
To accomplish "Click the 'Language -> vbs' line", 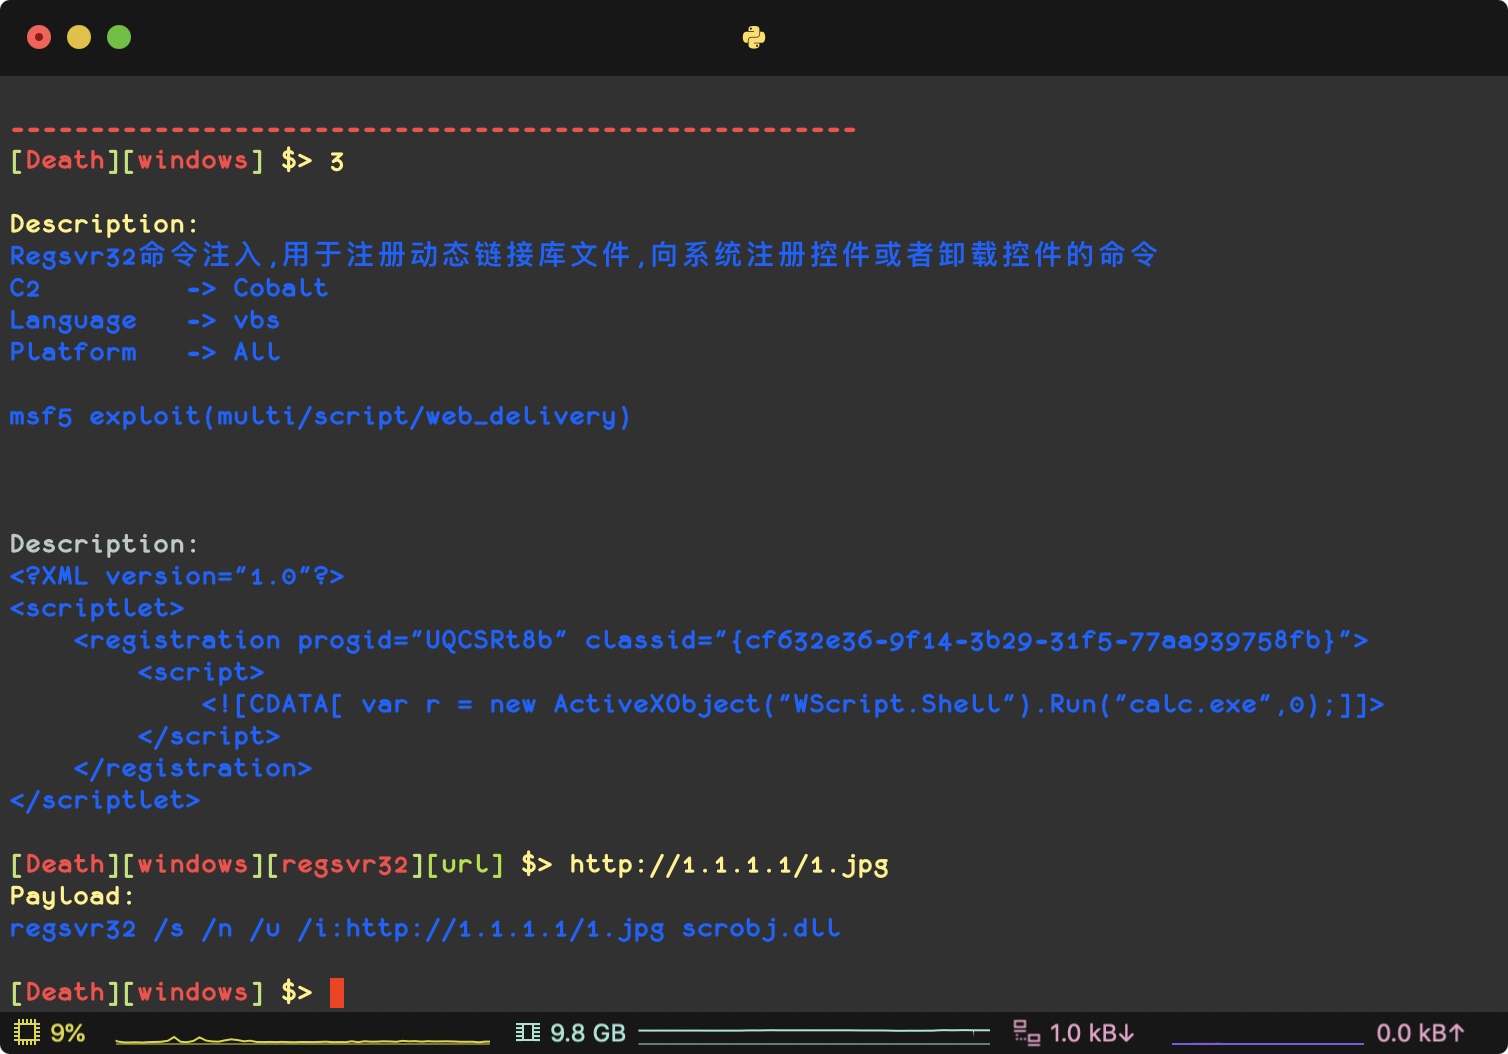I will 145,321.
